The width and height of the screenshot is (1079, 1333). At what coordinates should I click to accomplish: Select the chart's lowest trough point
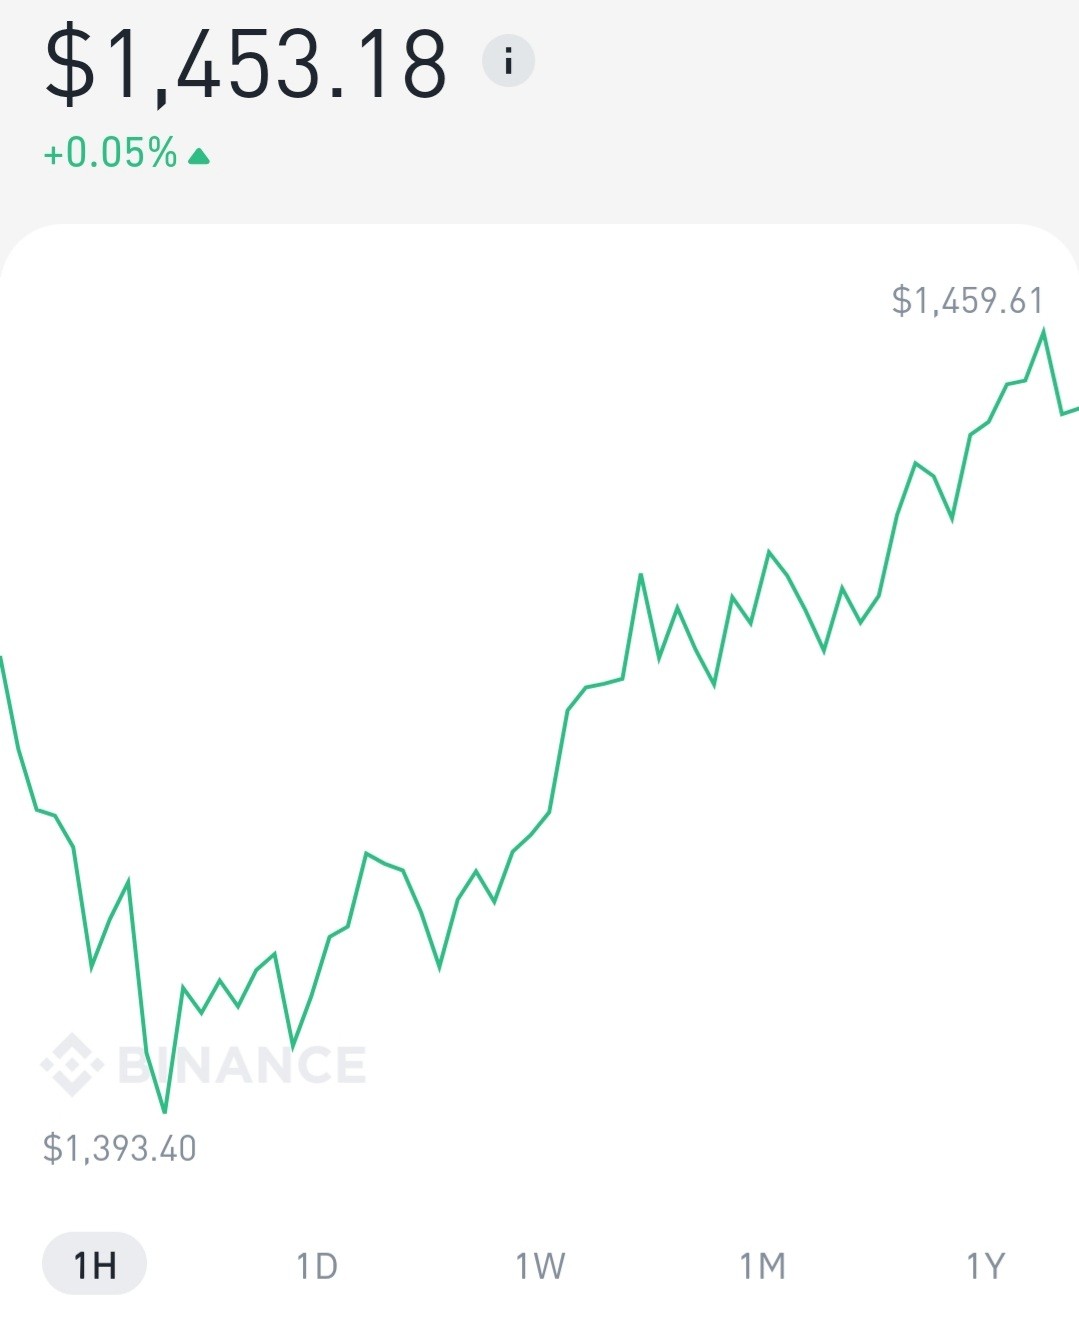165,1111
